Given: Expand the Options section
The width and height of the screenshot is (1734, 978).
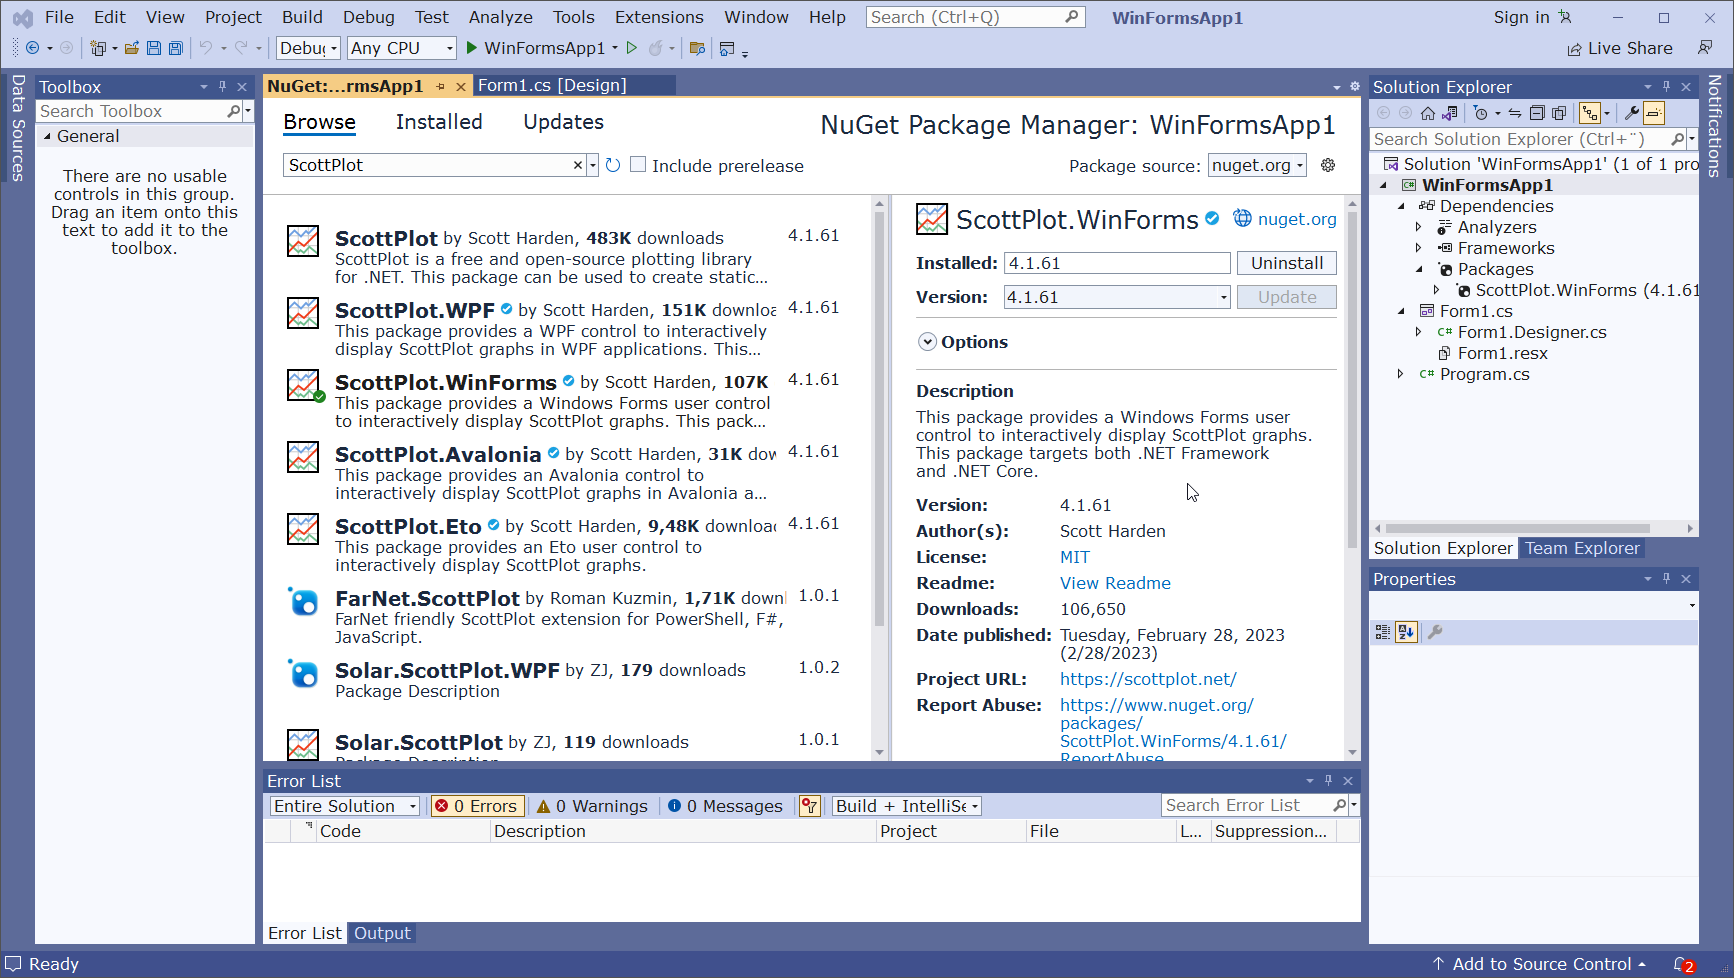Looking at the screenshot, I should (927, 342).
